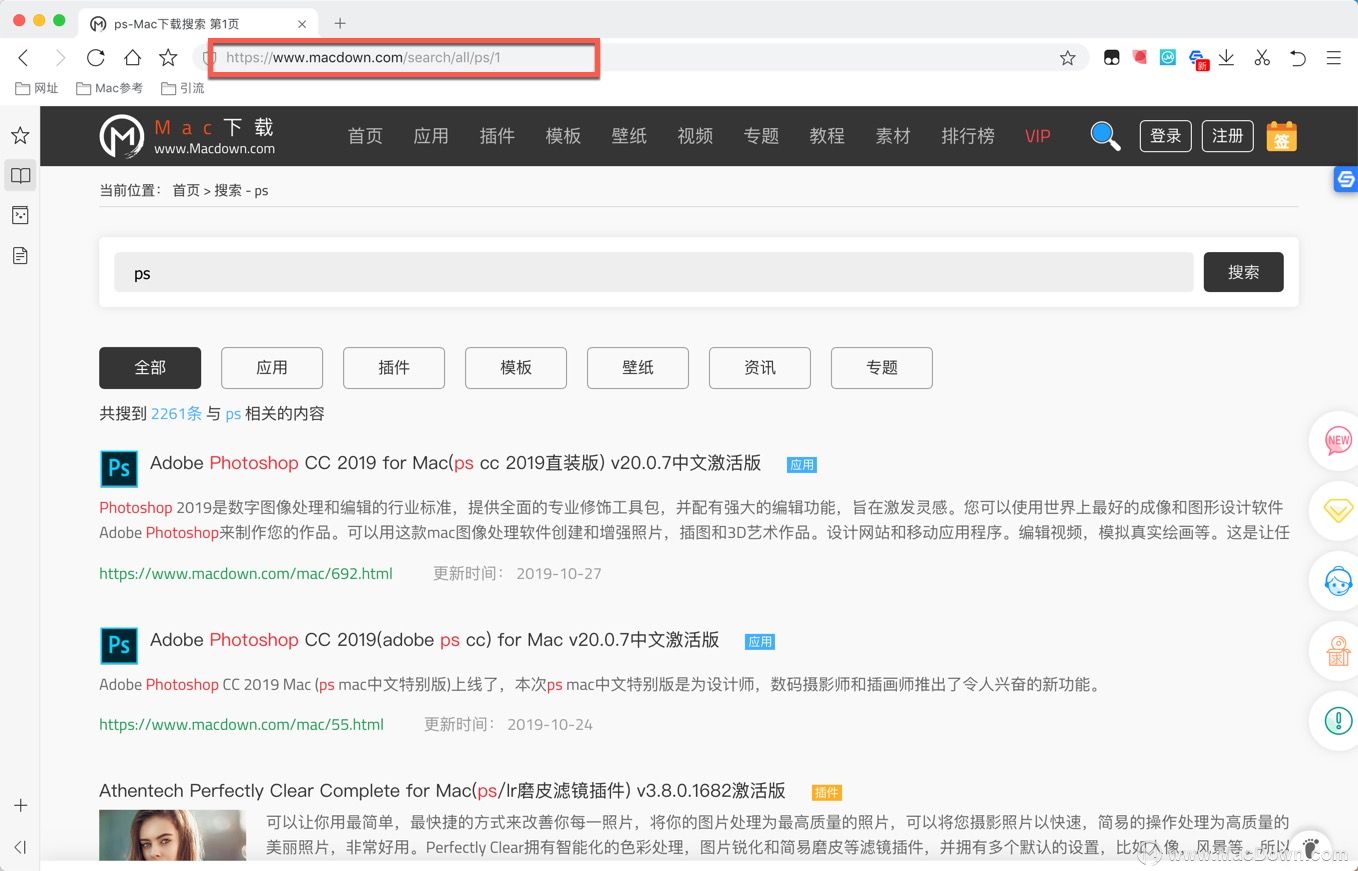Open 排行榜 in the site navigation
1358x871 pixels.
[968, 136]
